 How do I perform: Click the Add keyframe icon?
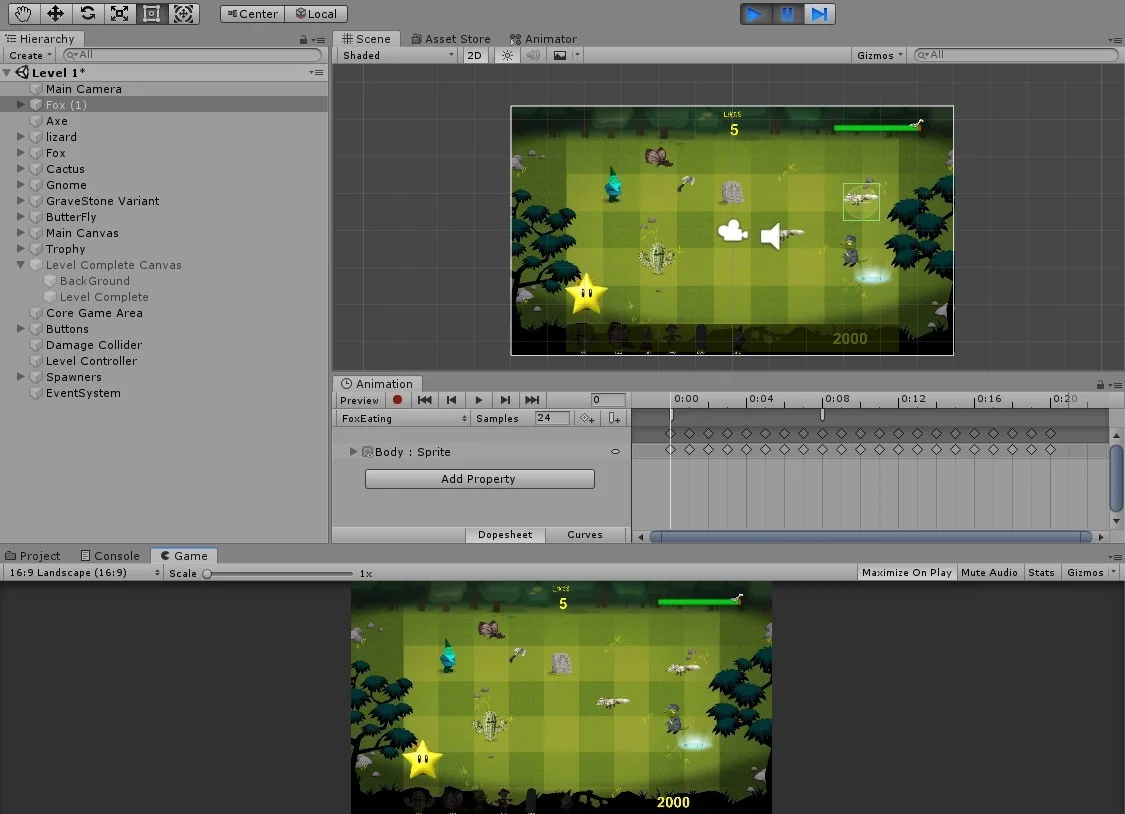coord(587,418)
